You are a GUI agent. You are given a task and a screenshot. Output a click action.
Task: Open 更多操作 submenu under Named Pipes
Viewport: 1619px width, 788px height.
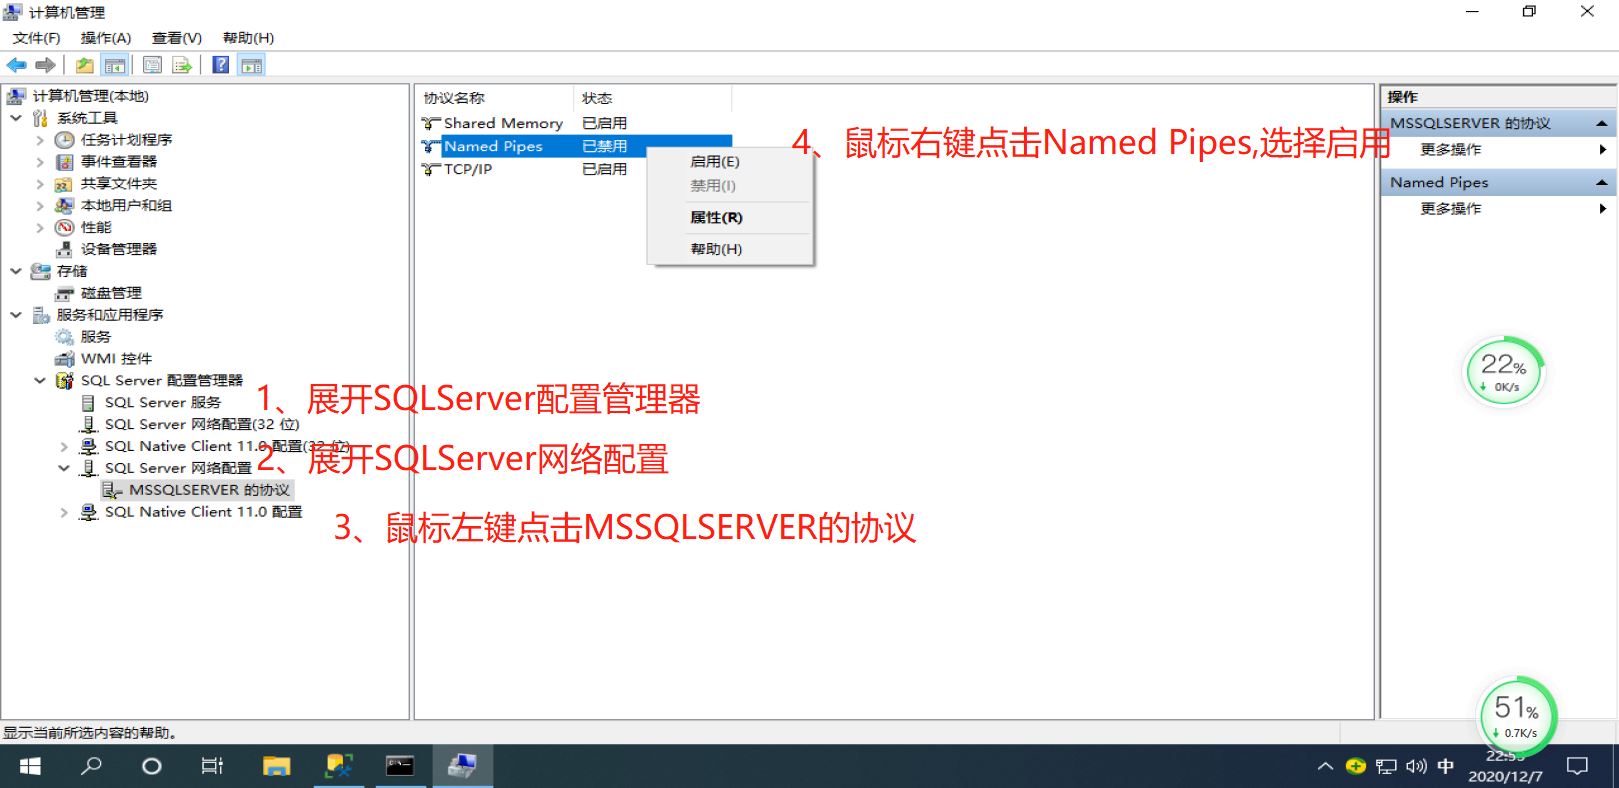pyautogui.click(x=1451, y=209)
